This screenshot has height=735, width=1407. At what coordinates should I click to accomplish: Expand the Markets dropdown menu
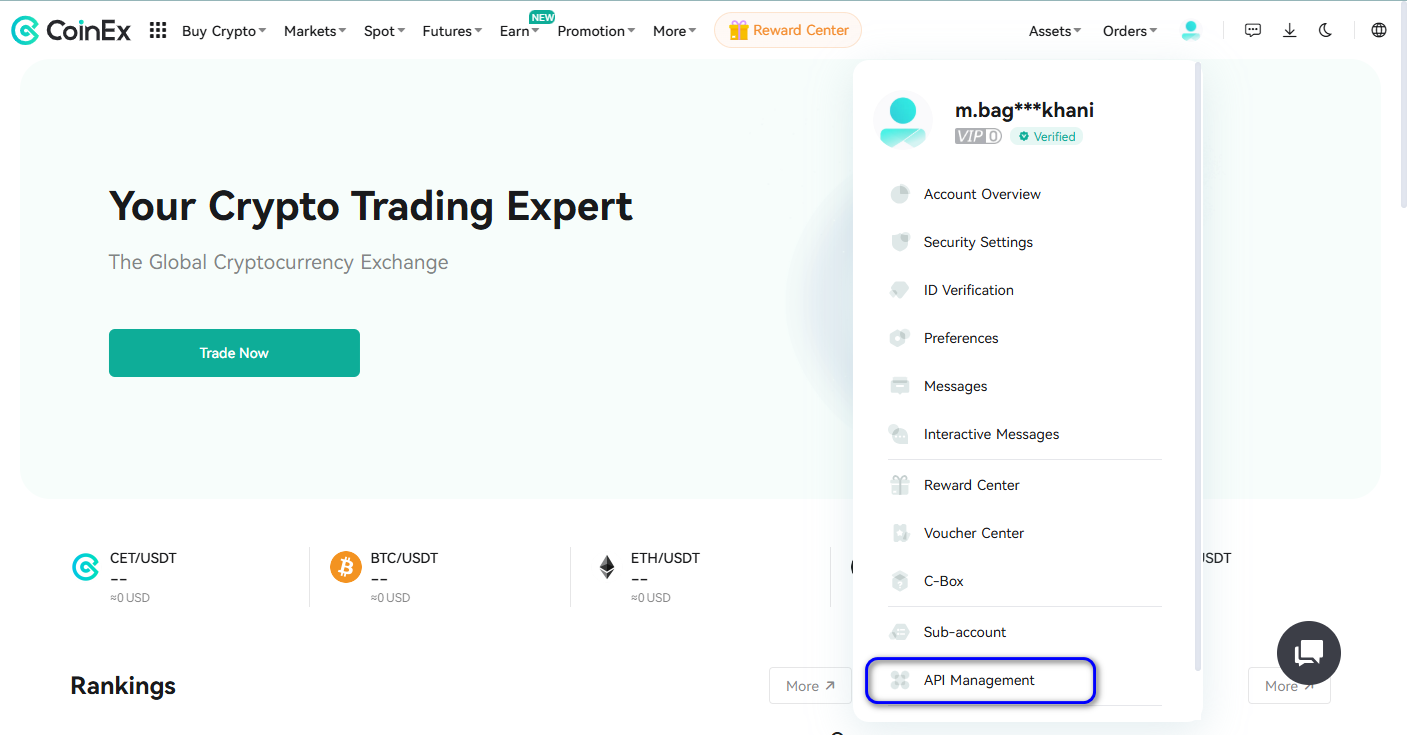pos(314,31)
